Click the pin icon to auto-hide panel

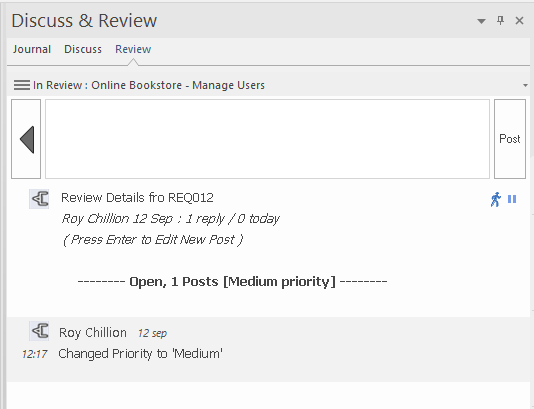click(500, 21)
